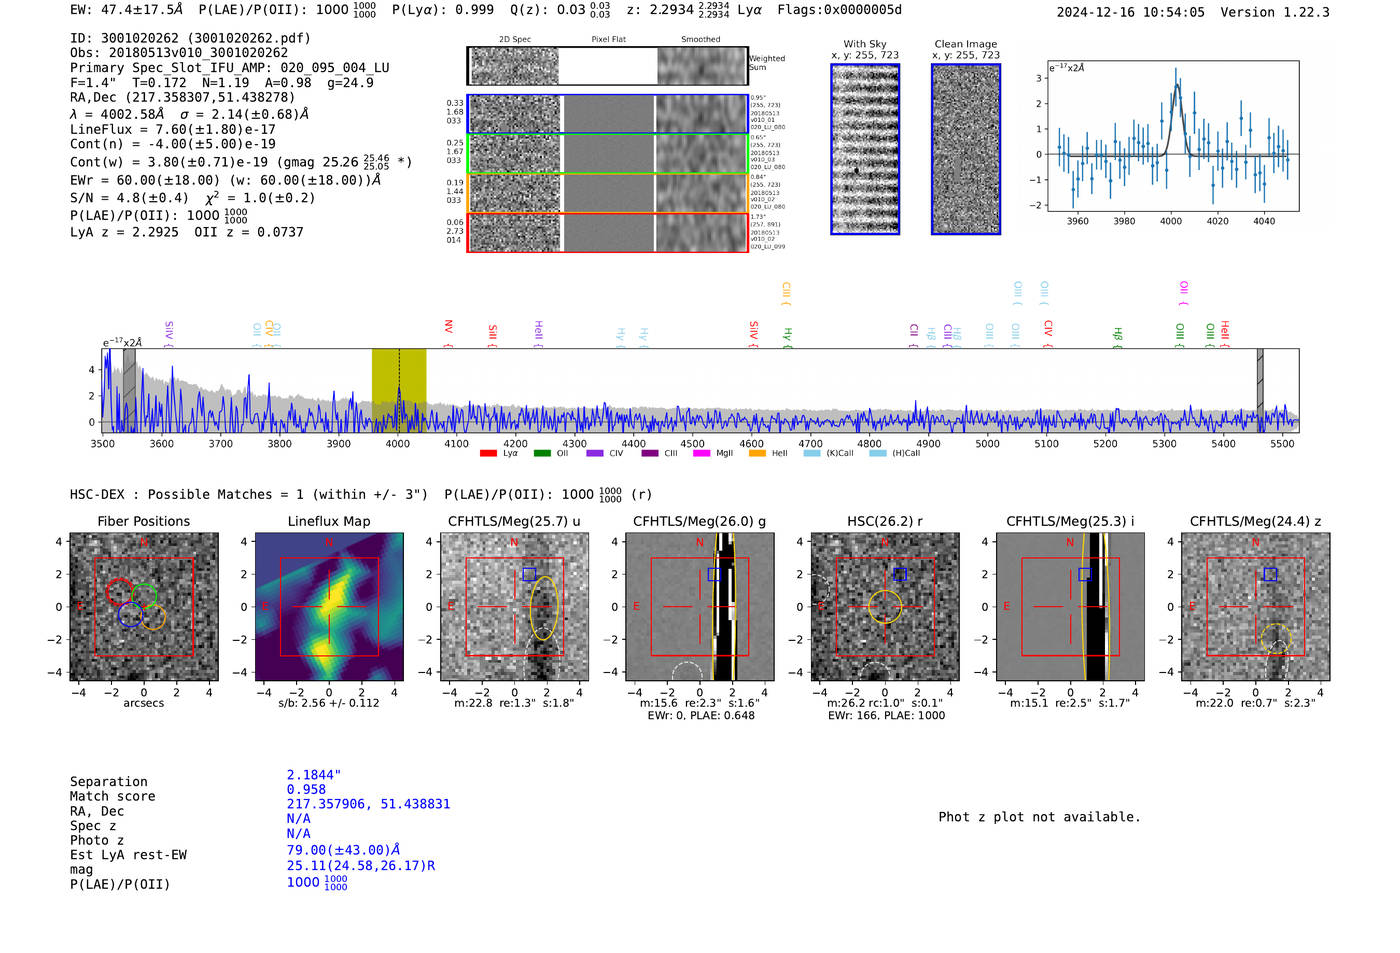Screen dimensions: 1400x953
Task: Click the red CIV marker near 5100Å
Action: [x=1047, y=334]
